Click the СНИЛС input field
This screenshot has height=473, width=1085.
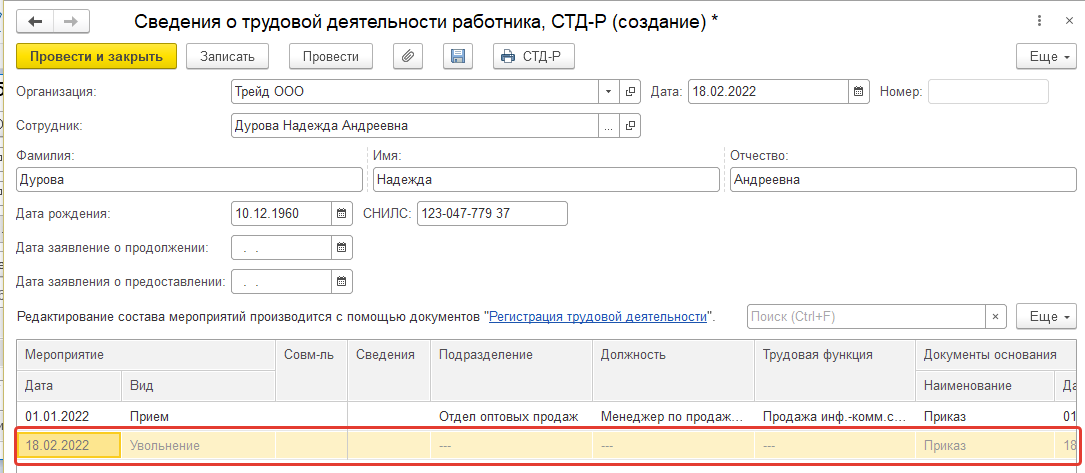pos(491,214)
